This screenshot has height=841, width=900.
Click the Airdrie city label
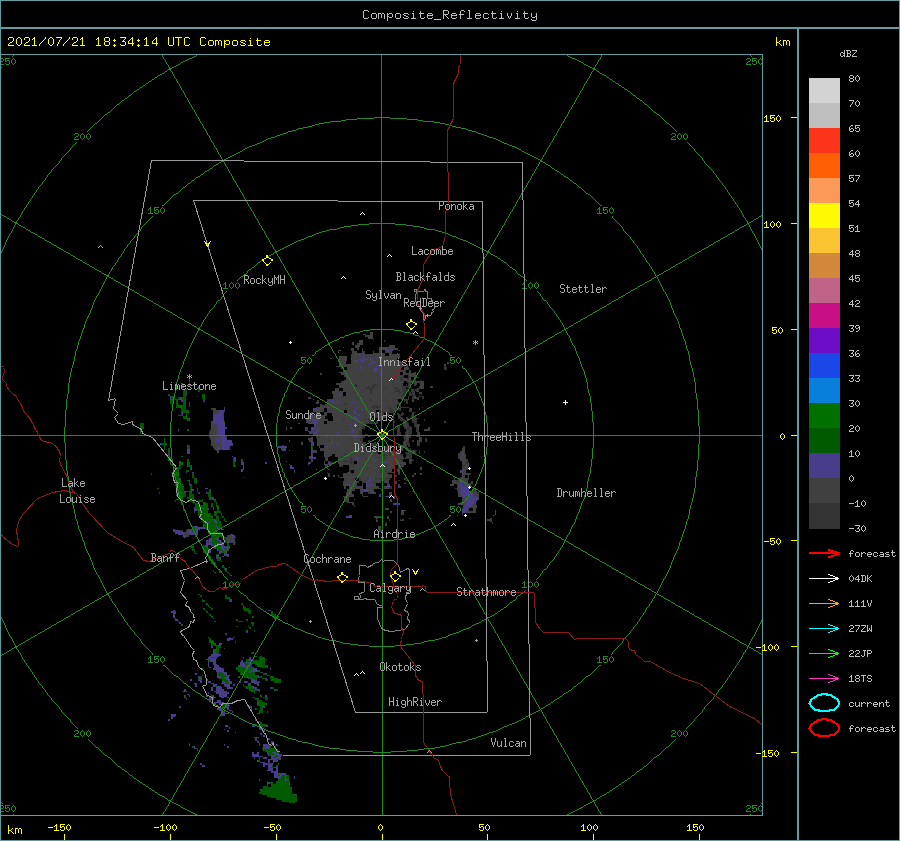point(394,534)
